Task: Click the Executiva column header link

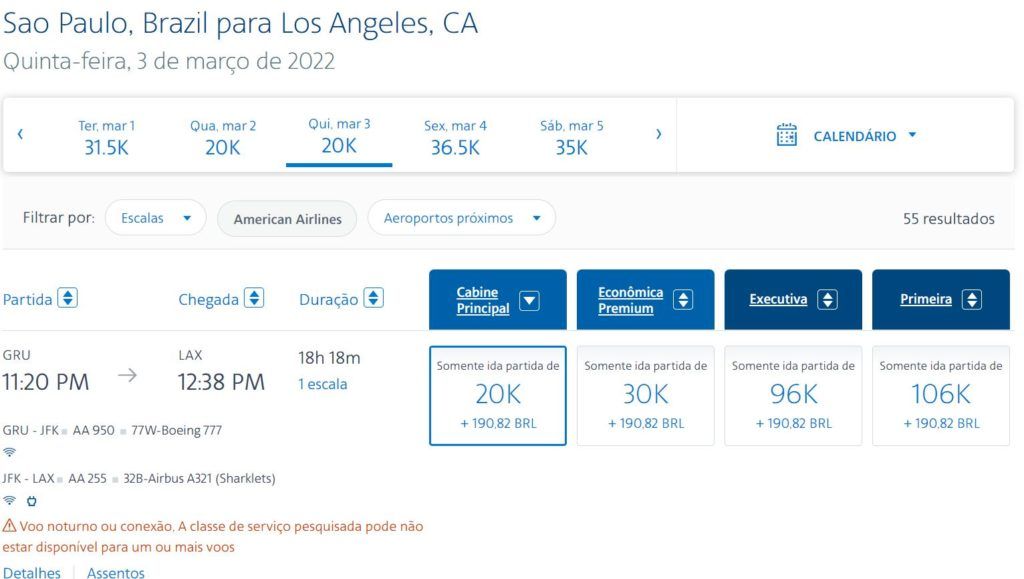Action: pyautogui.click(x=778, y=299)
